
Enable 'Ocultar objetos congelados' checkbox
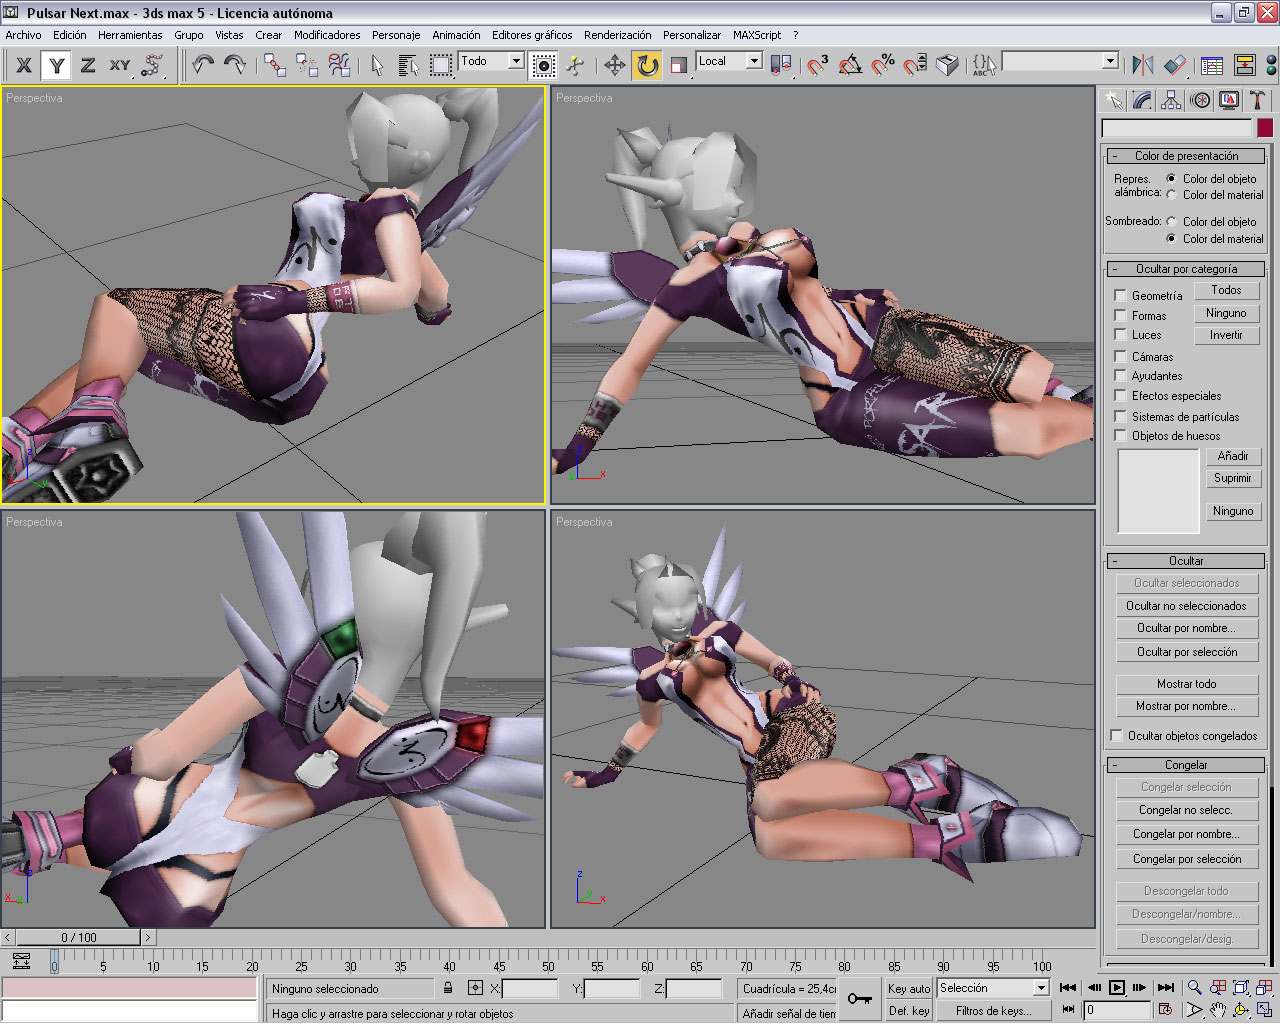pyautogui.click(x=1116, y=736)
